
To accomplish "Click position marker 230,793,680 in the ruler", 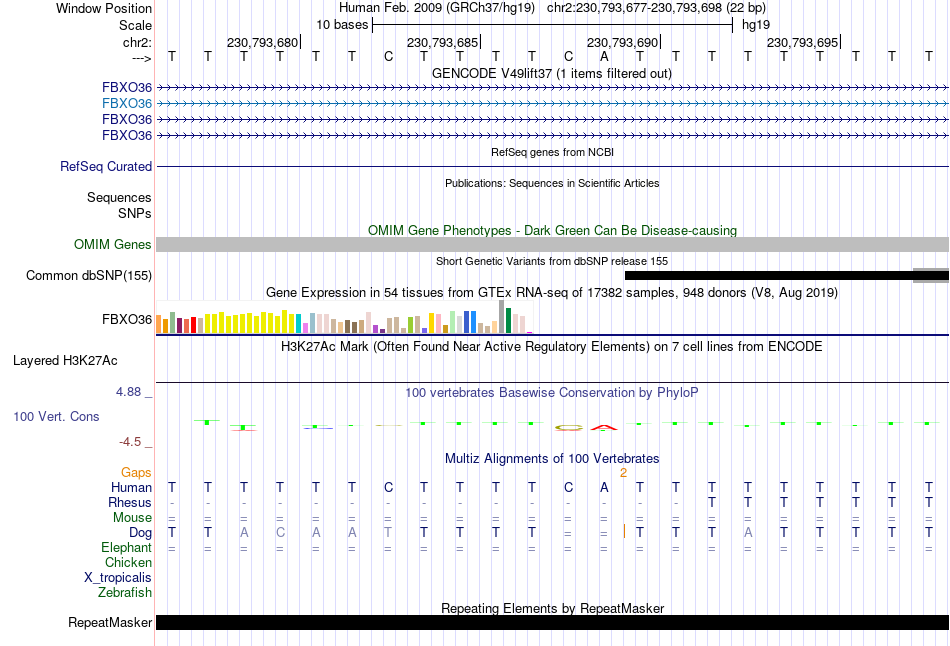I will point(263,42).
